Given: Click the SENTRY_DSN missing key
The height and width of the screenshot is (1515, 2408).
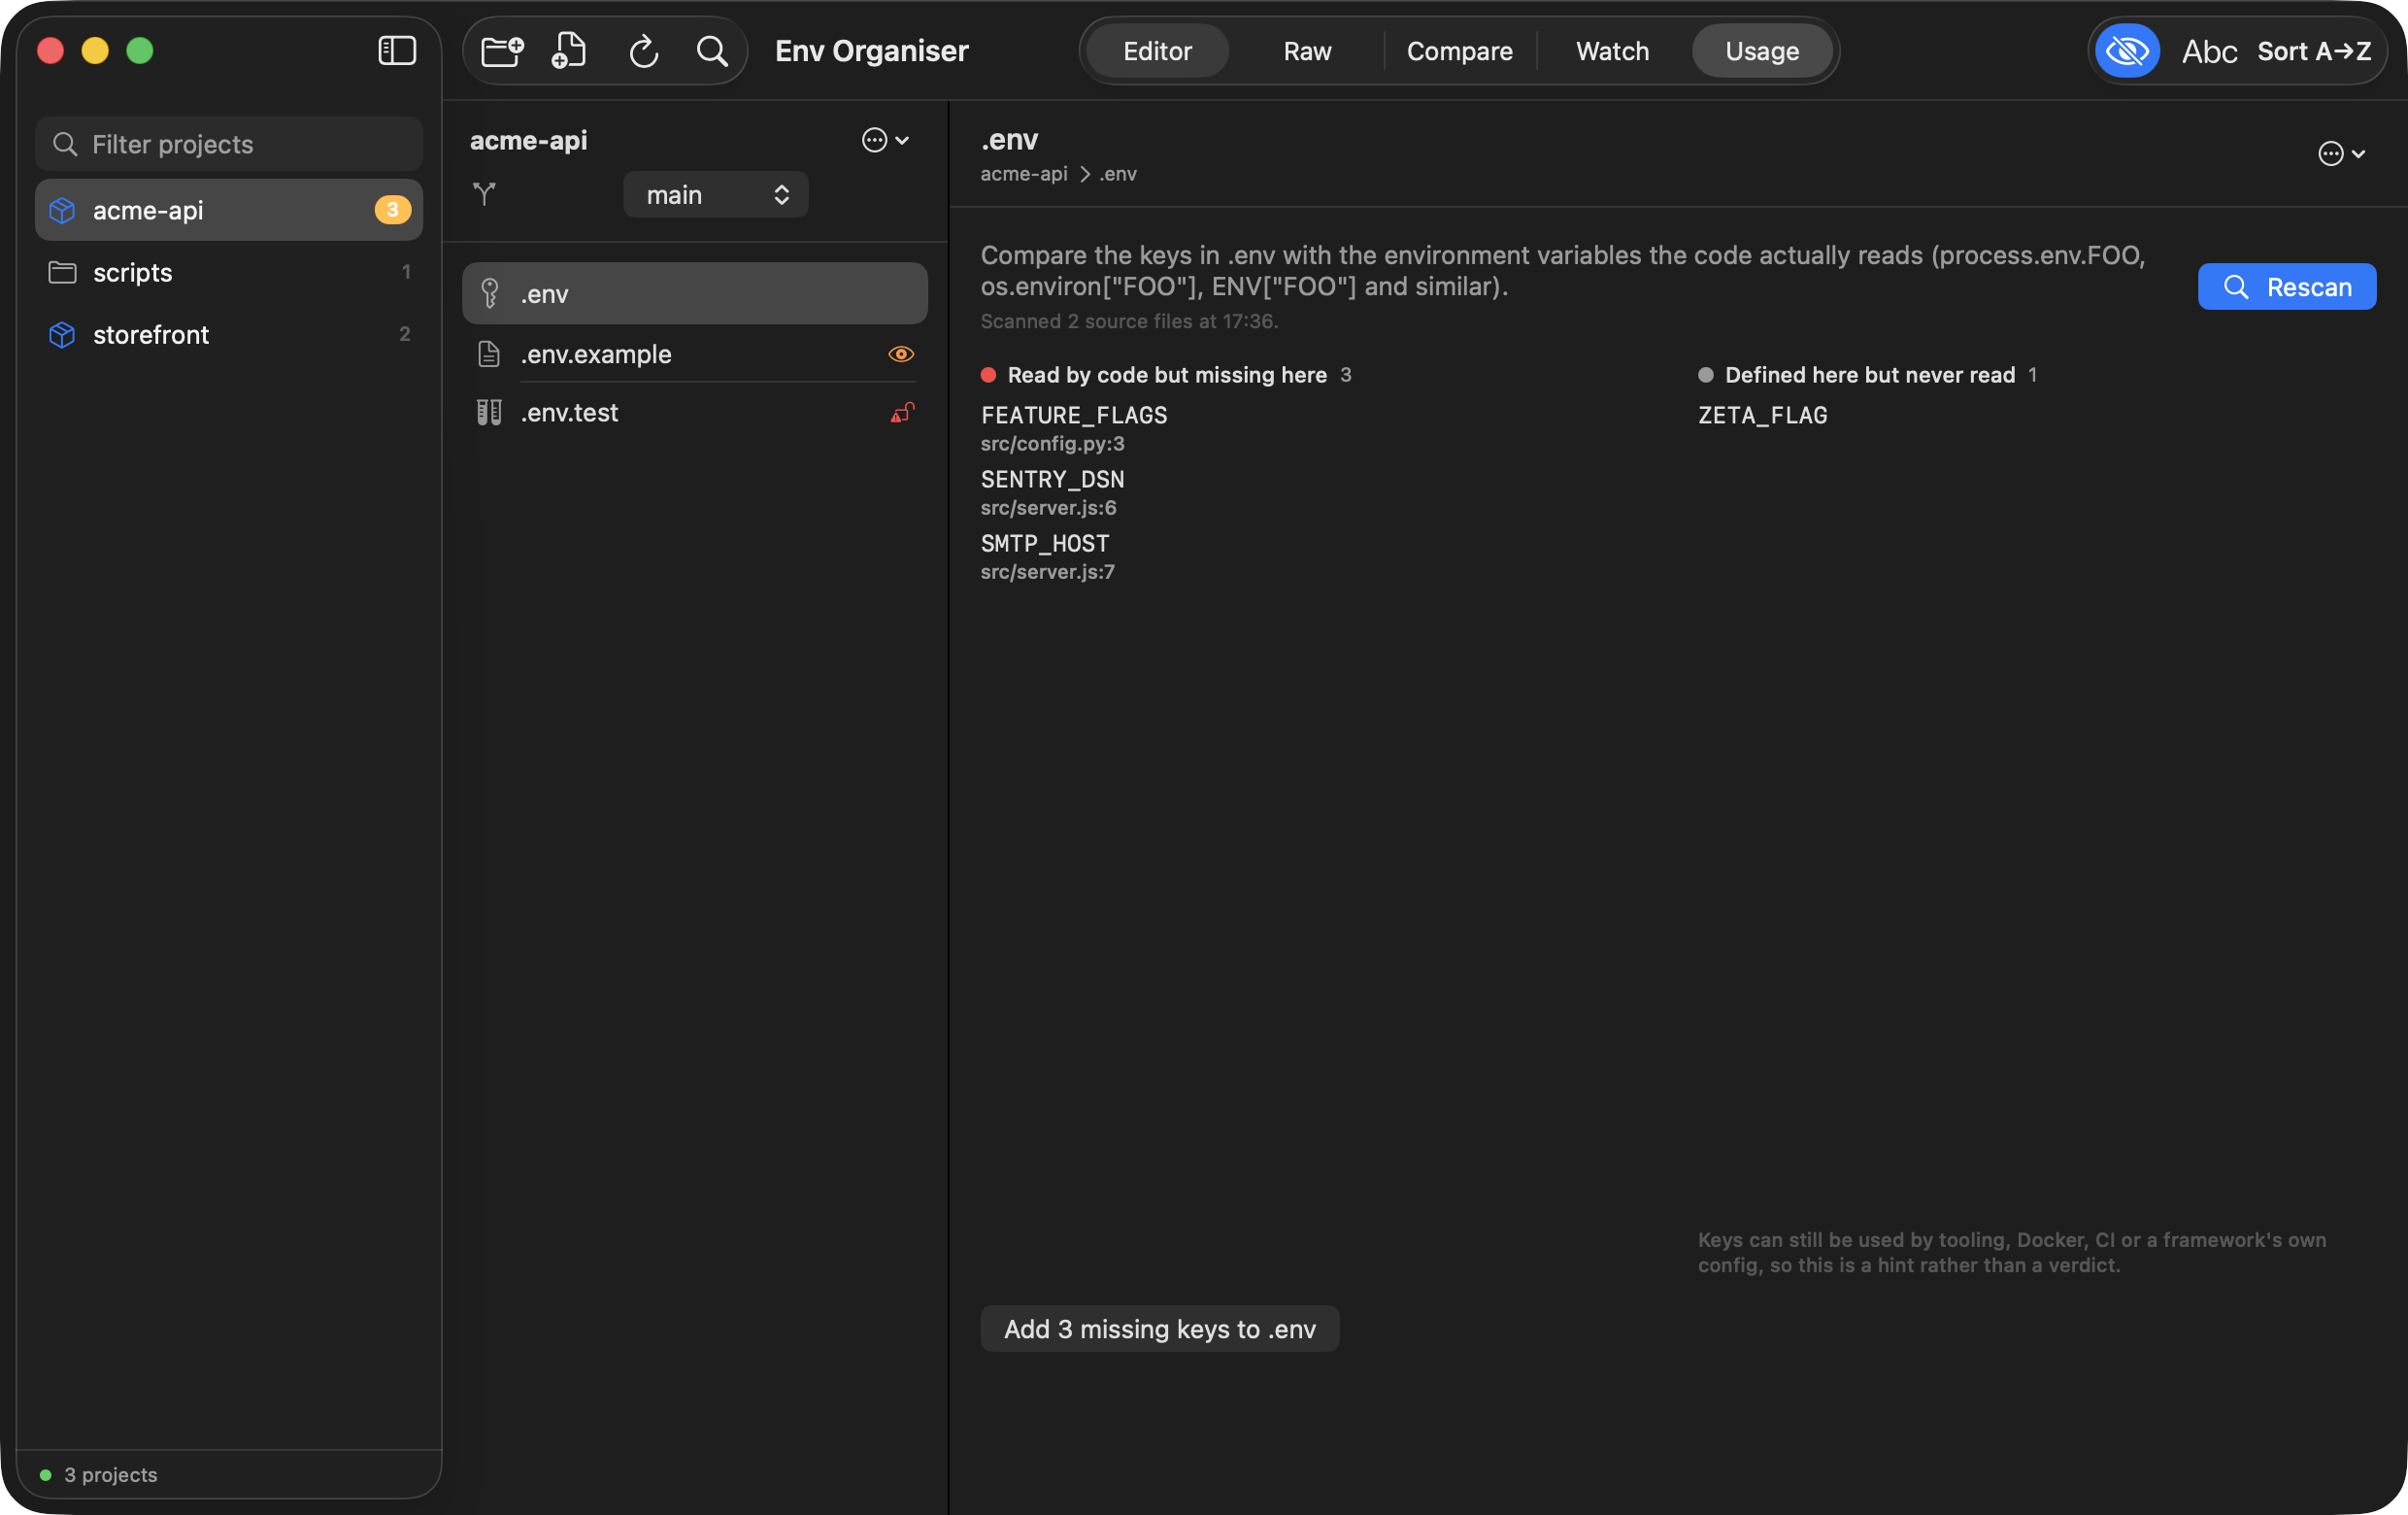Looking at the screenshot, I should point(1052,479).
